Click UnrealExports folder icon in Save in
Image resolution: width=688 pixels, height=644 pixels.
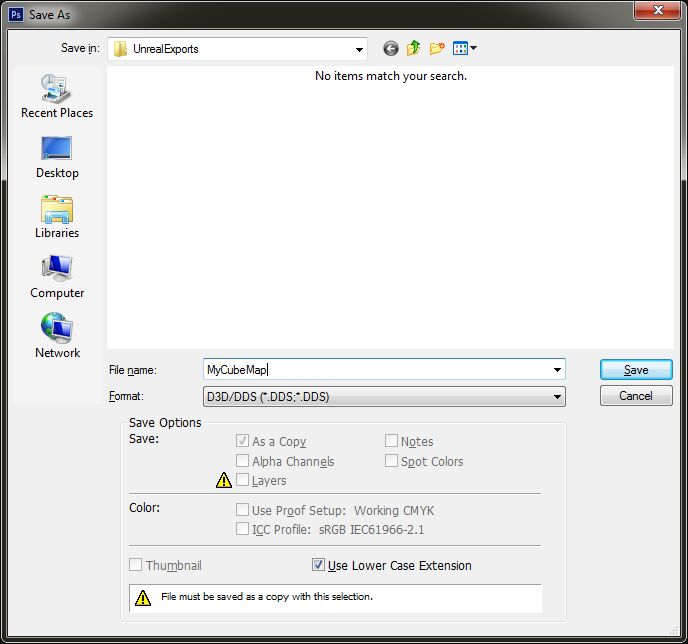tap(120, 49)
